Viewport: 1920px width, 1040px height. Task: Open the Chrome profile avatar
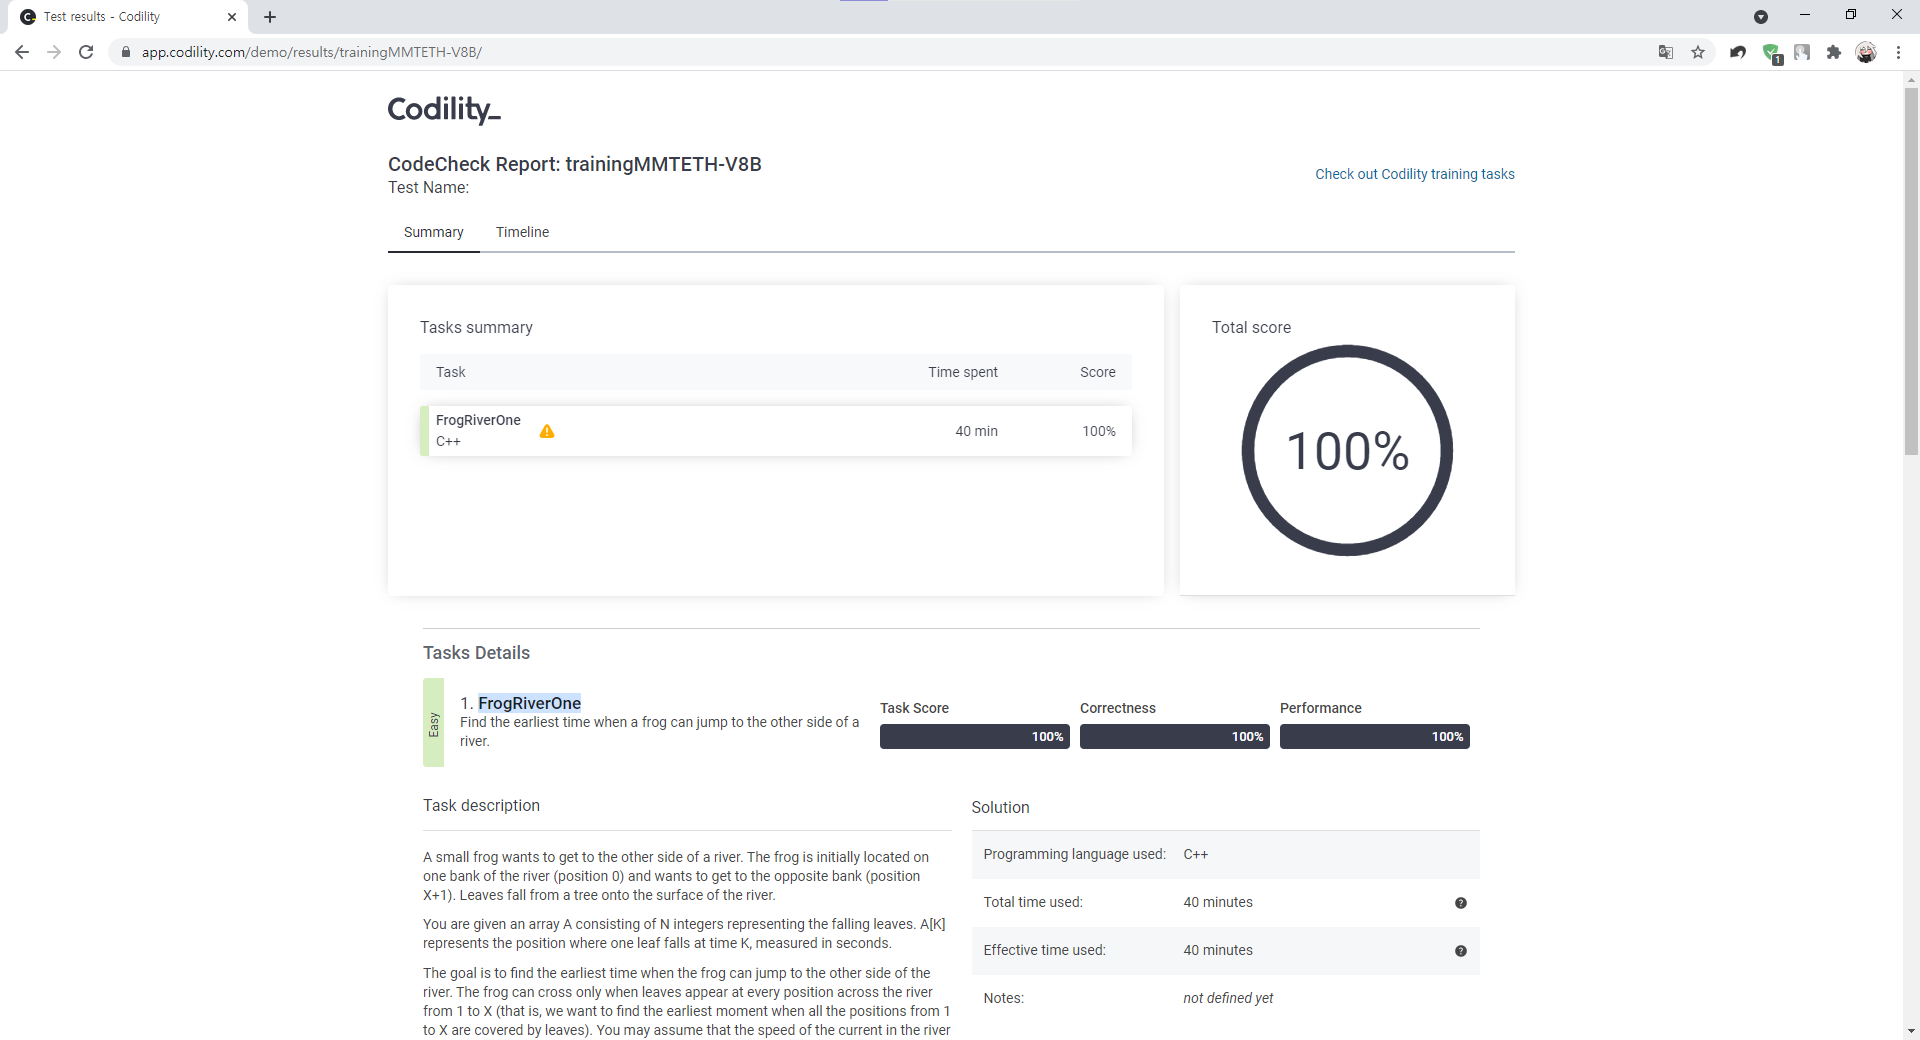(1866, 52)
